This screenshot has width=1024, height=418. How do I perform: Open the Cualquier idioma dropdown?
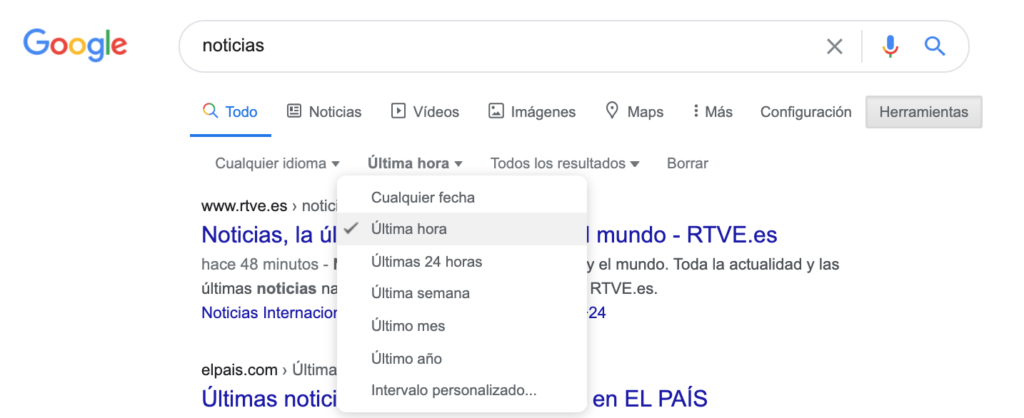[278, 163]
